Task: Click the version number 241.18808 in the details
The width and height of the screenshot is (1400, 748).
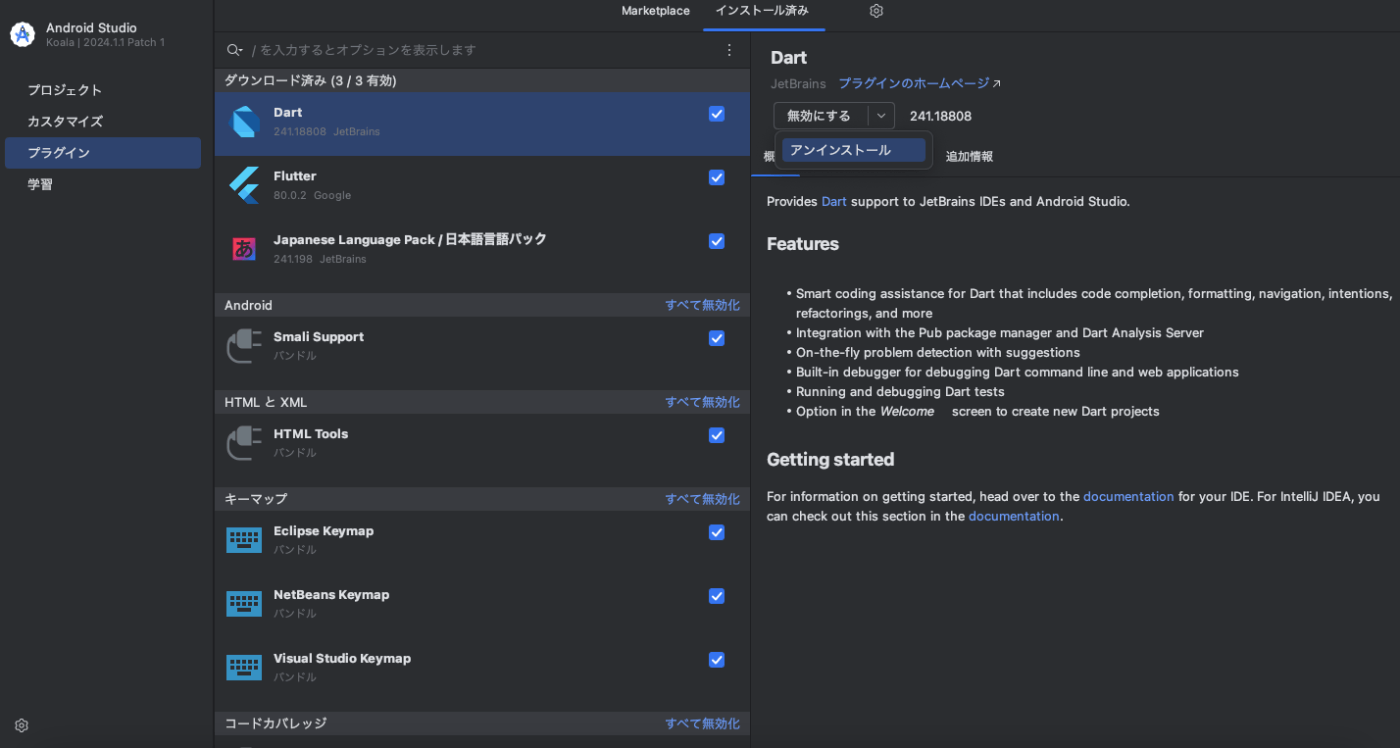Action: click(x=940, y=116)
